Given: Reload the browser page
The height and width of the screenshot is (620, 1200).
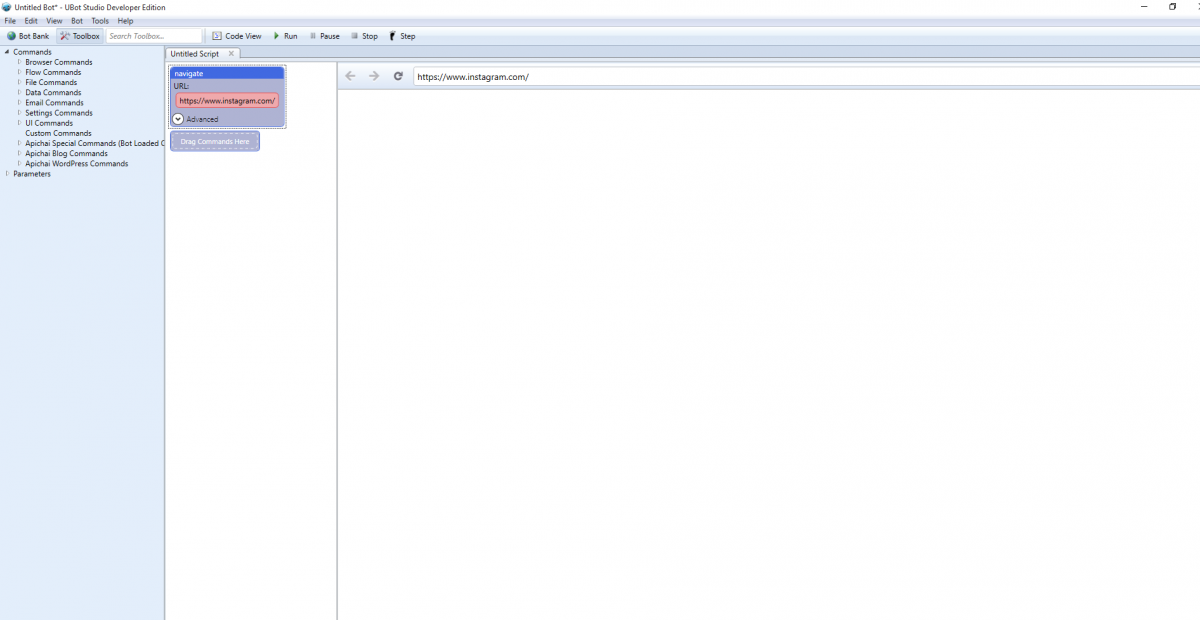Looking at the screenshot, I should [398, 76].
